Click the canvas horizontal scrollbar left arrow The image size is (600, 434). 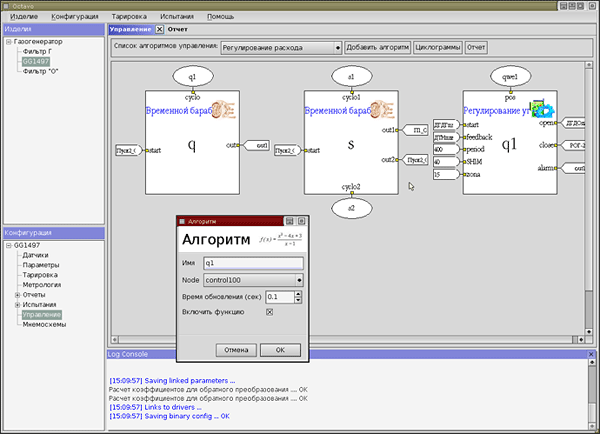[114, 339]
